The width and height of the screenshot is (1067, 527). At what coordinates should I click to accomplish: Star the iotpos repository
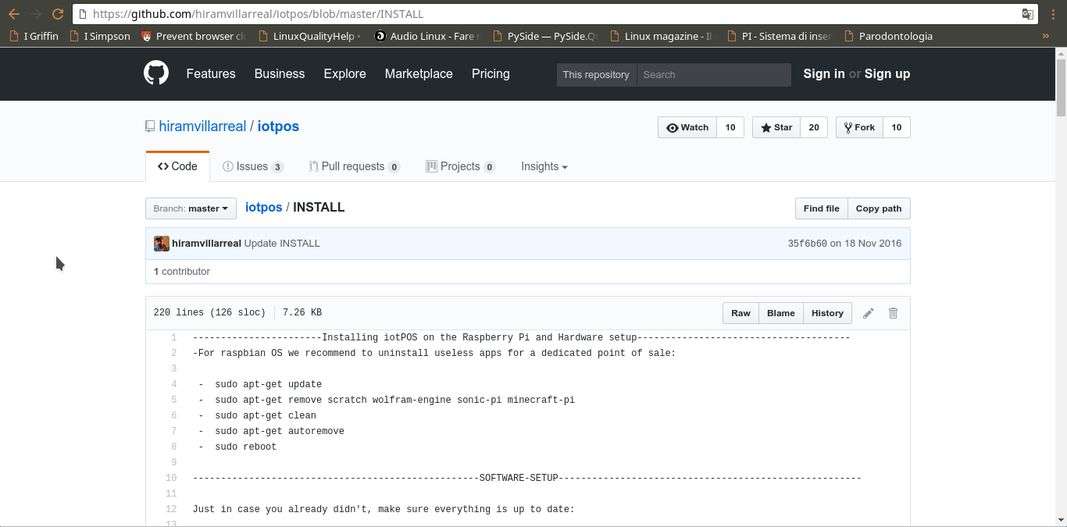point(776,127)
